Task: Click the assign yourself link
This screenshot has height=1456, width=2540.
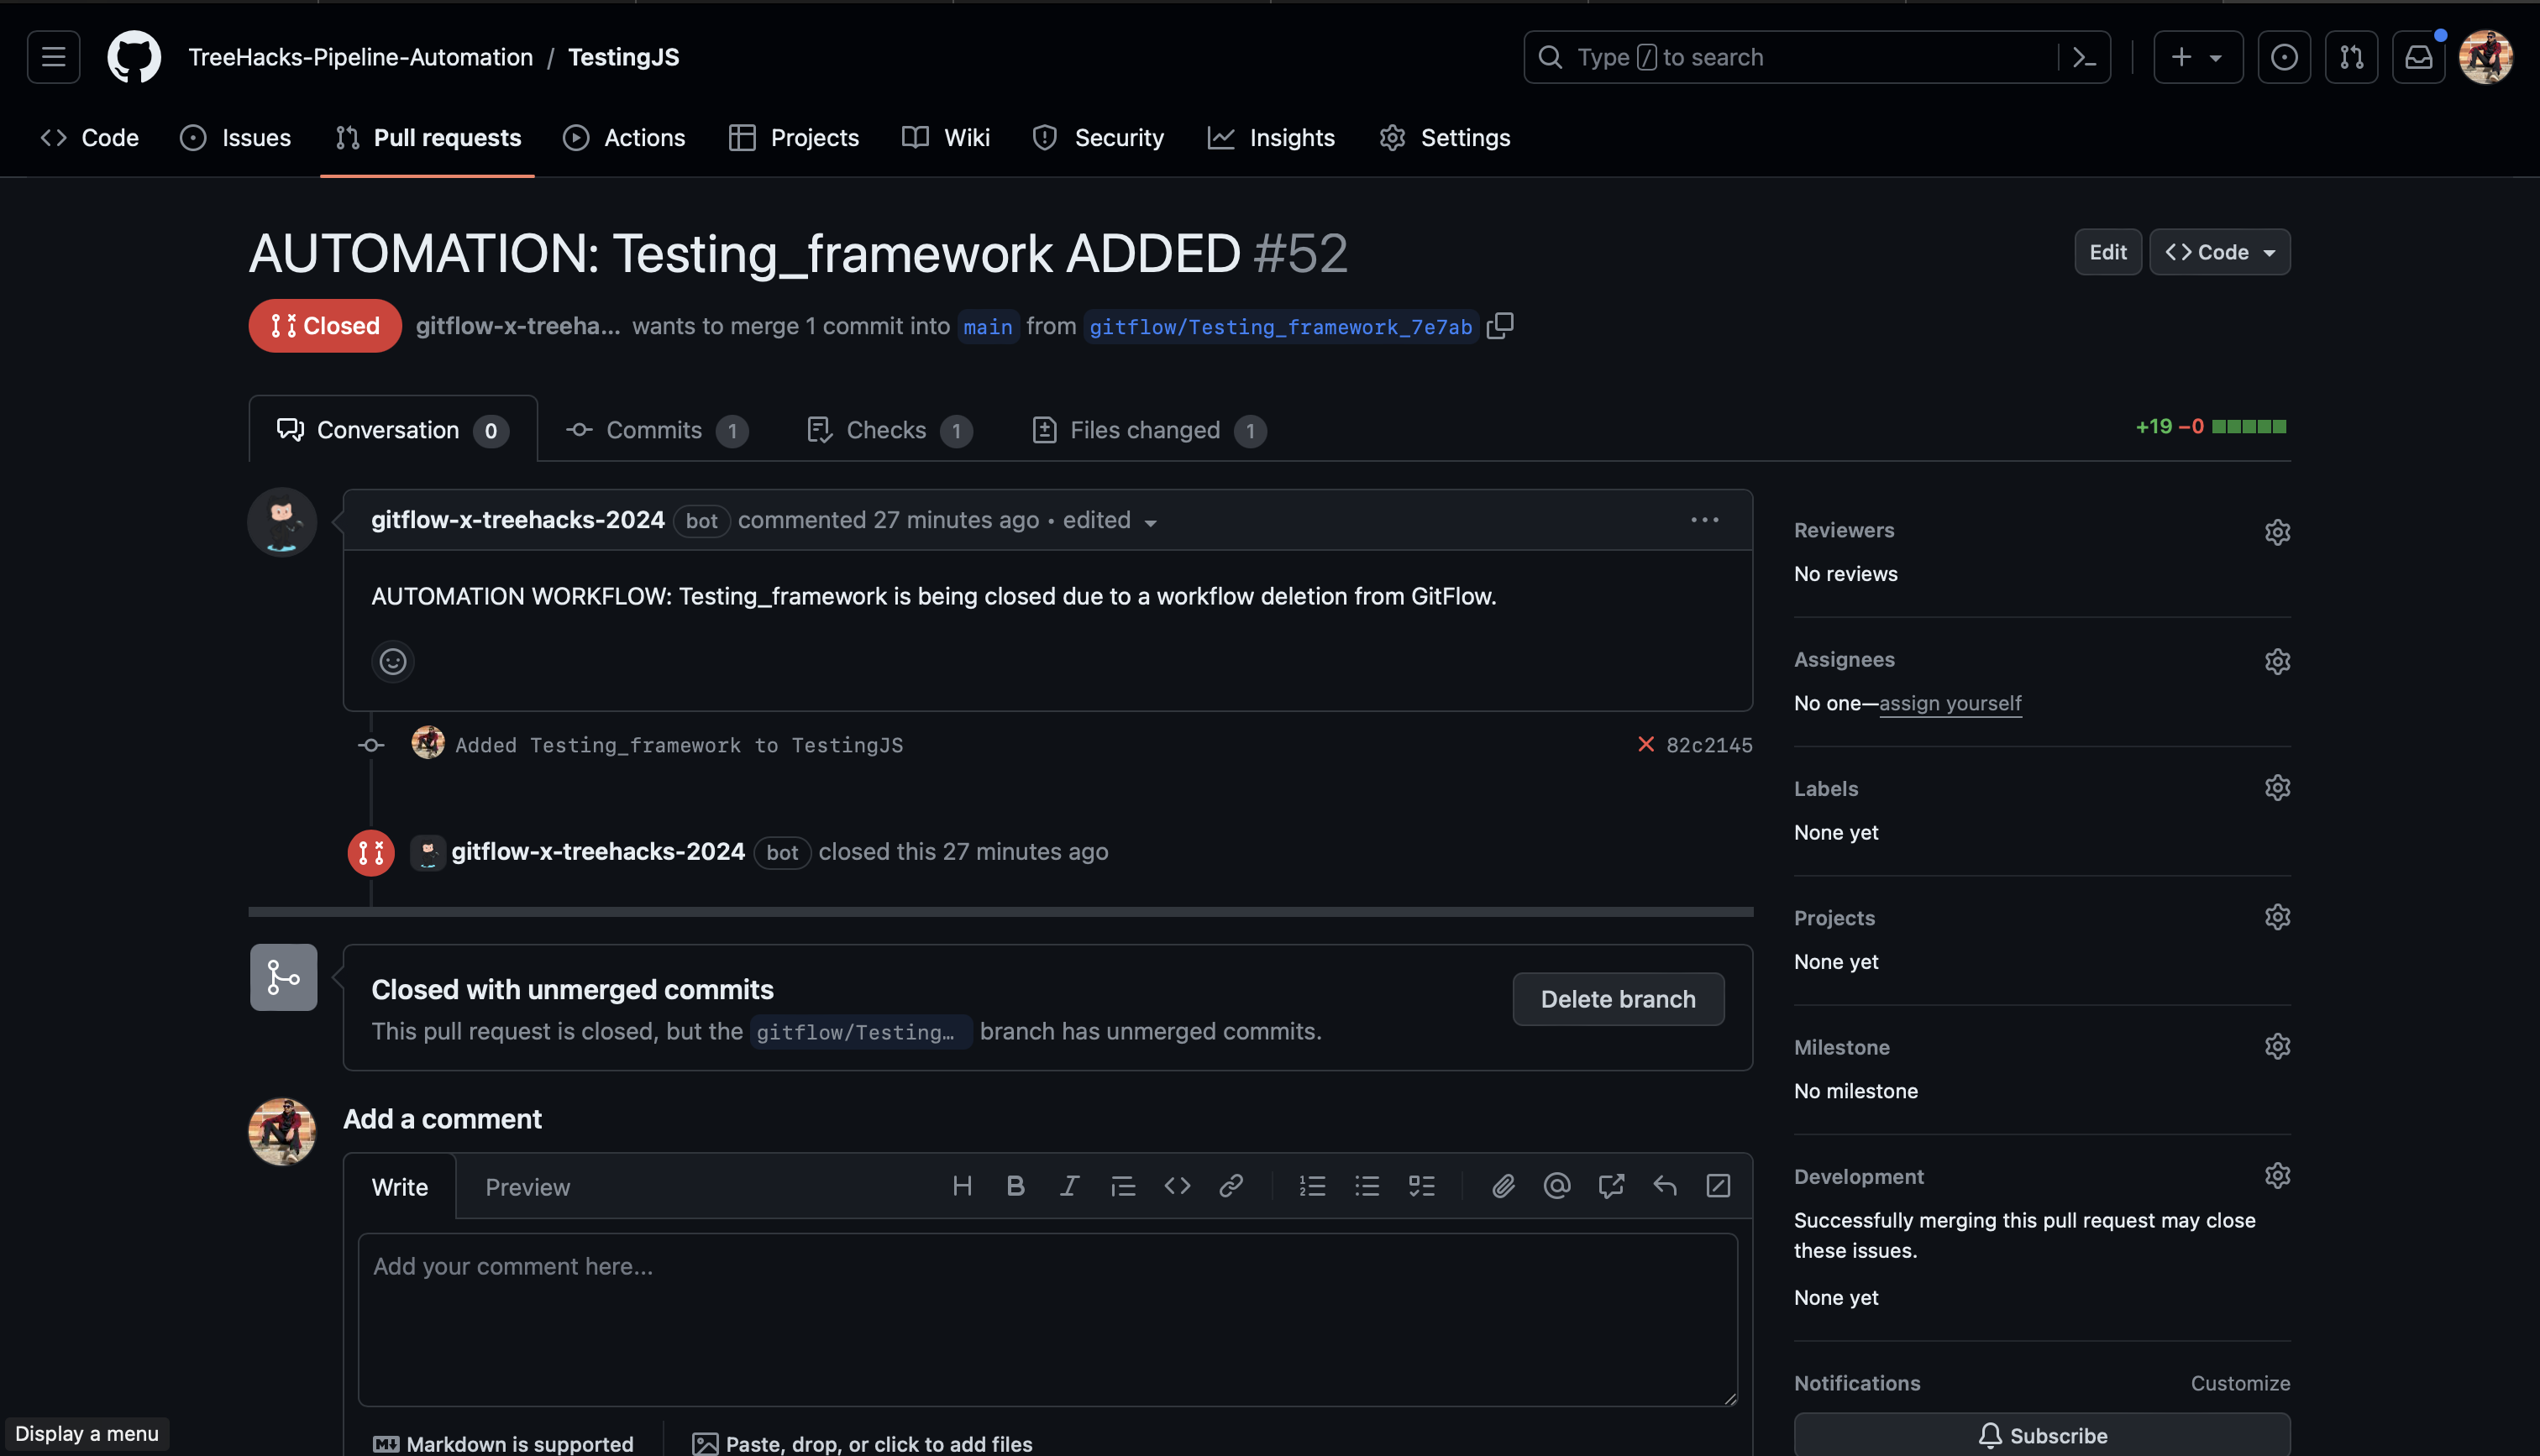Action: 1950,703
